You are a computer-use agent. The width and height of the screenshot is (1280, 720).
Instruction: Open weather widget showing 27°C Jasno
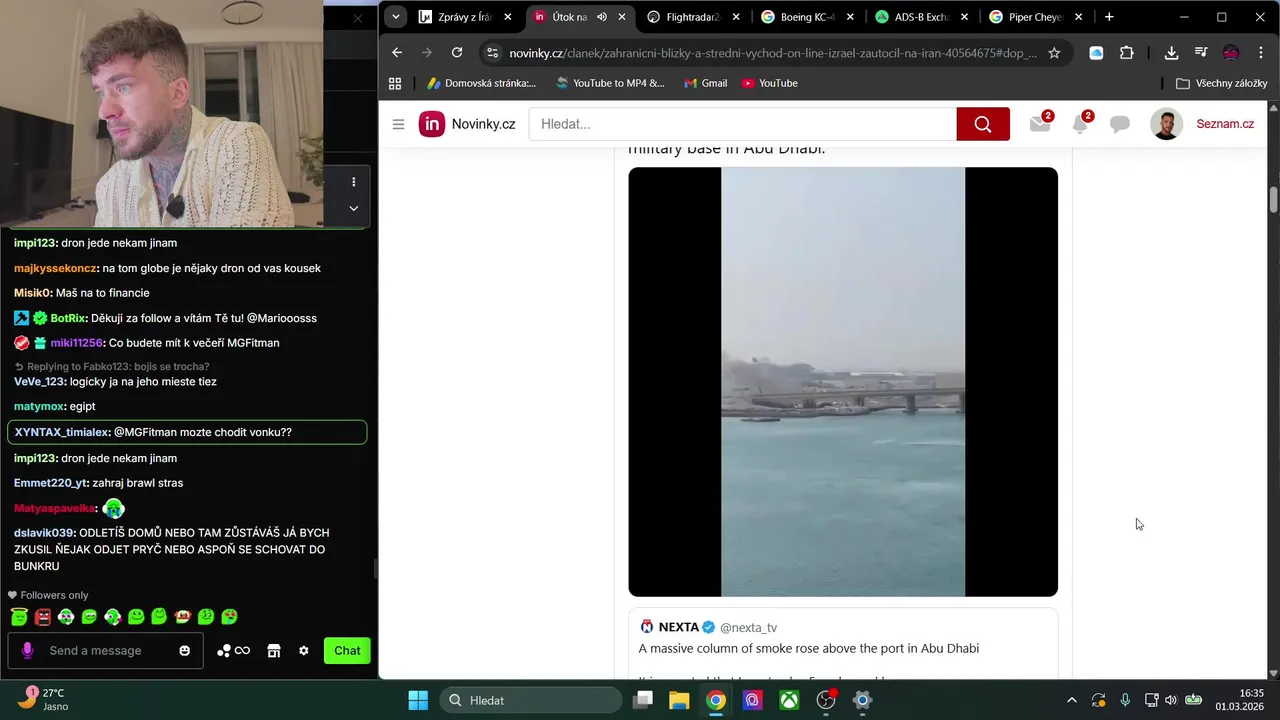(x=44, y=700)
